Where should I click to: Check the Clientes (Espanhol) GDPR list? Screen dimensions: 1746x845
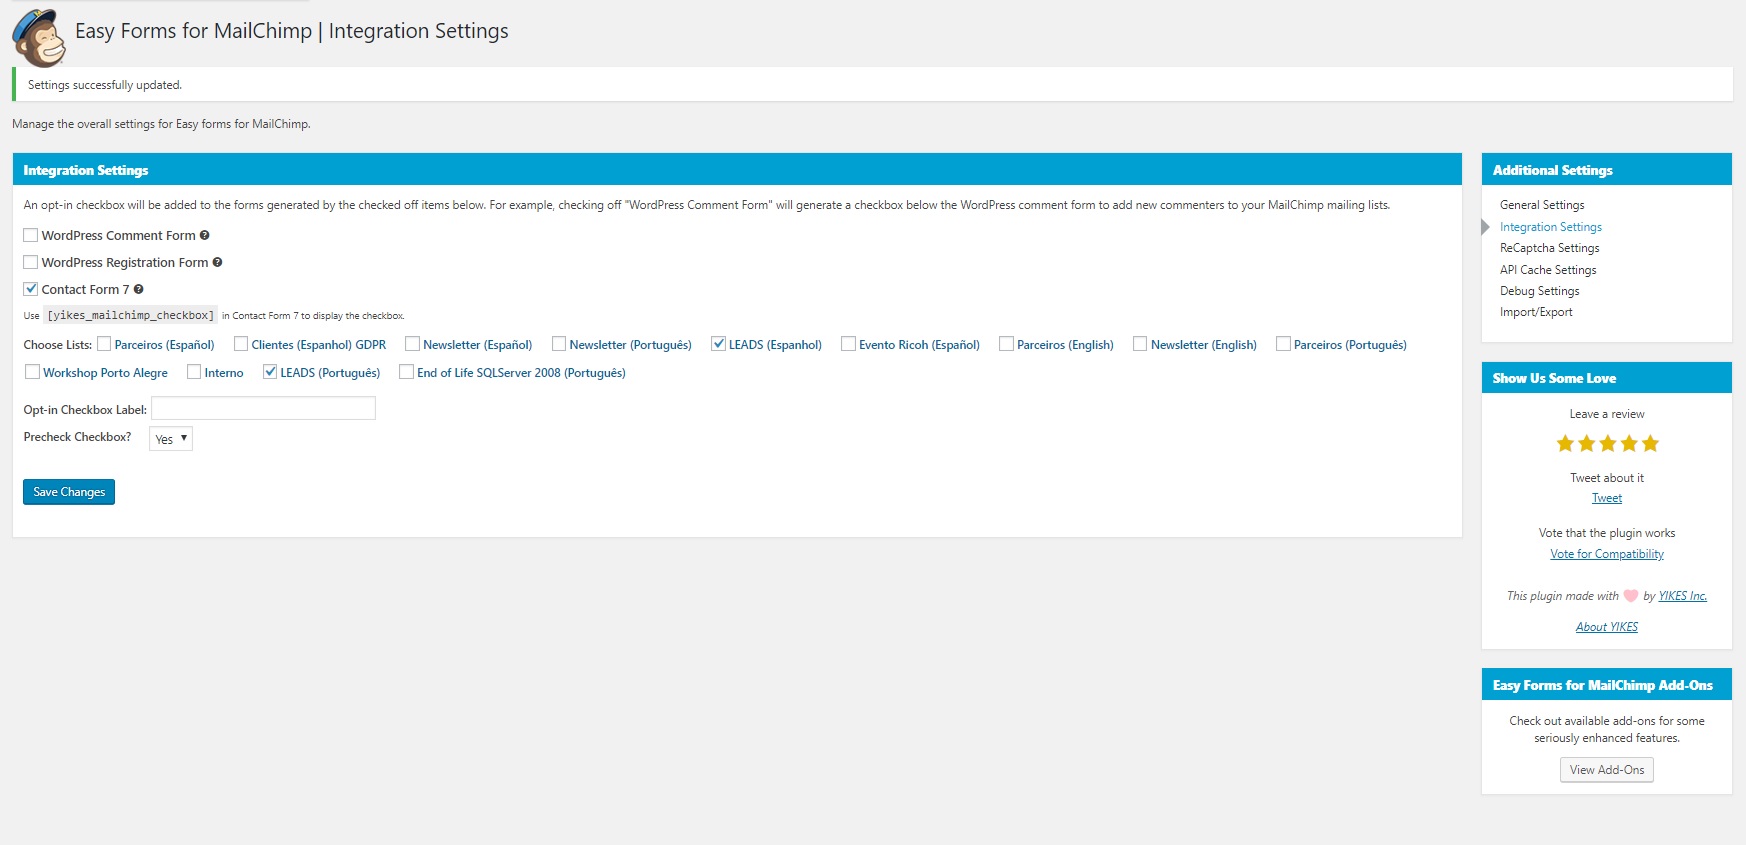[x=241, y=344]
